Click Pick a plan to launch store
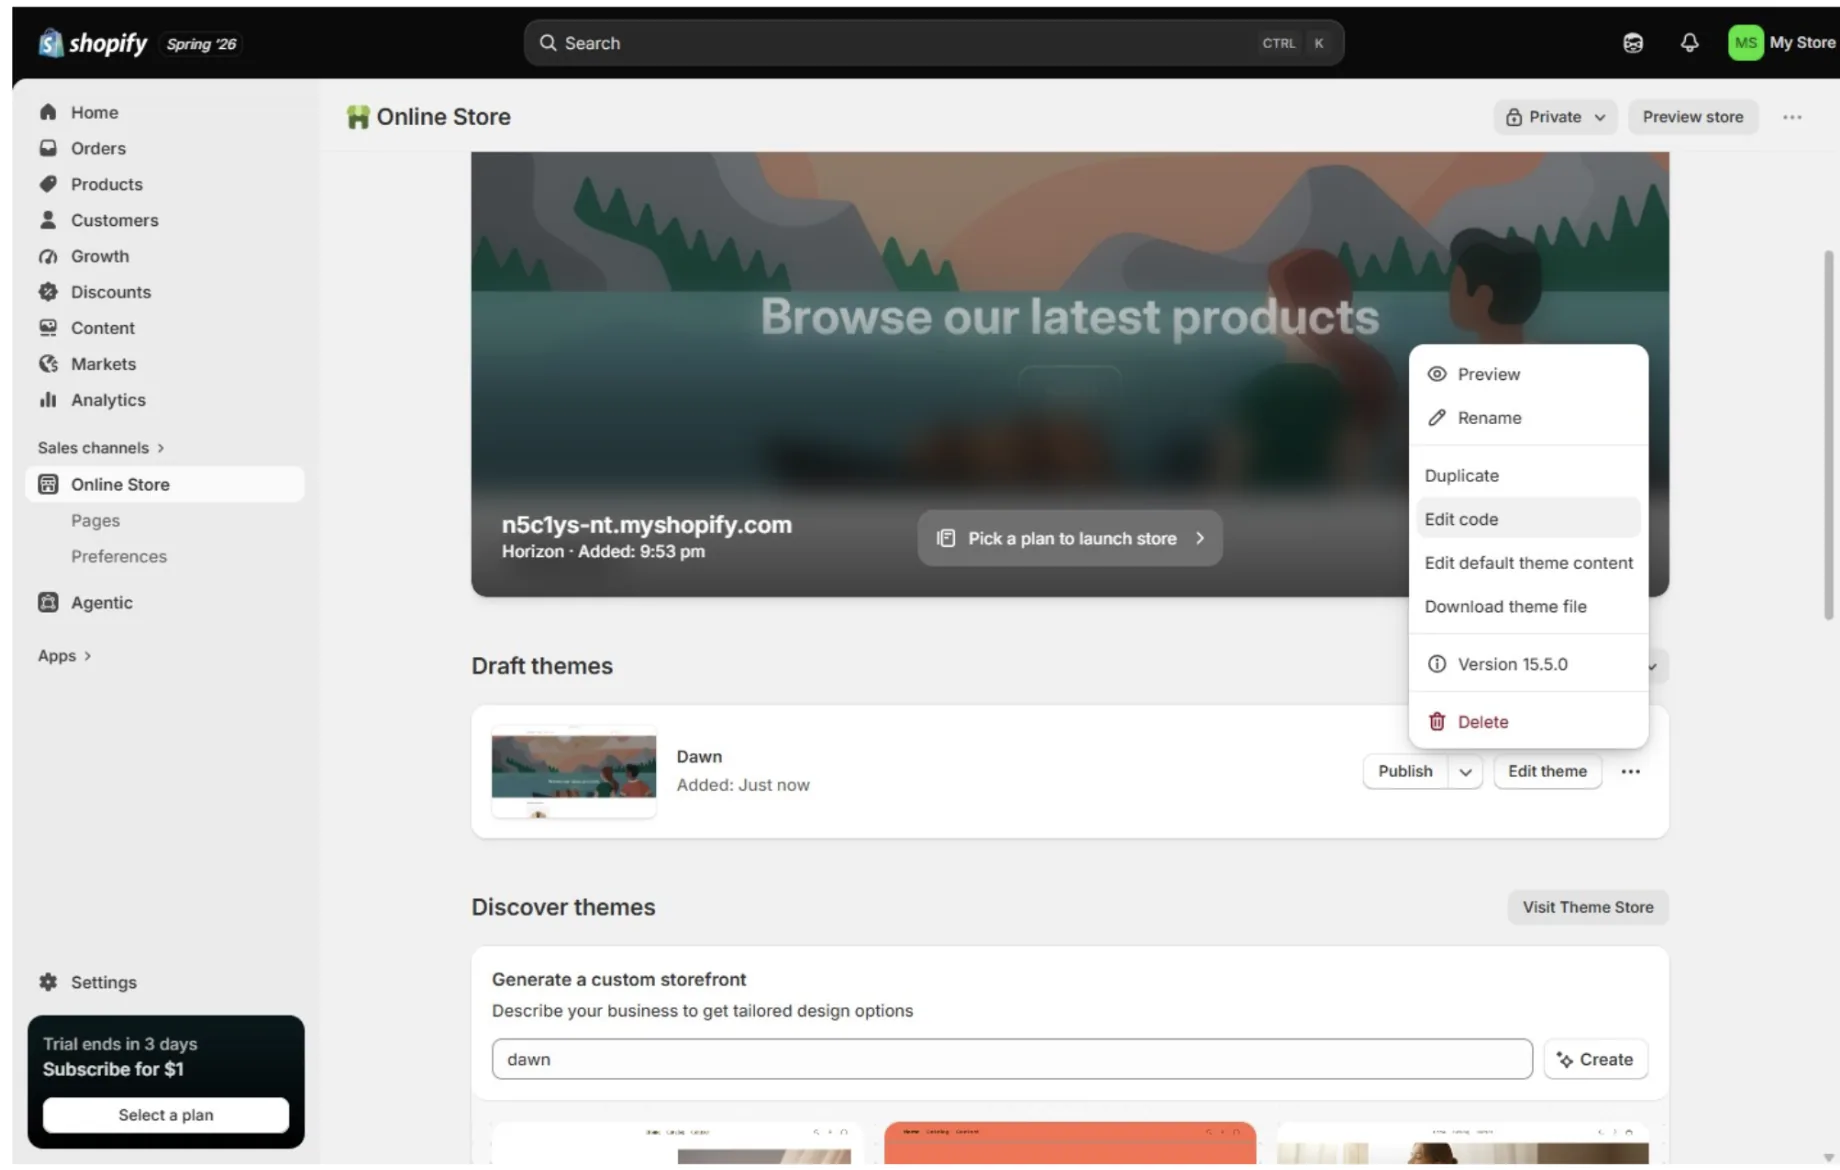Image resolution: width=1840 pixels, height=1170 pixels. coord(1070,538)
